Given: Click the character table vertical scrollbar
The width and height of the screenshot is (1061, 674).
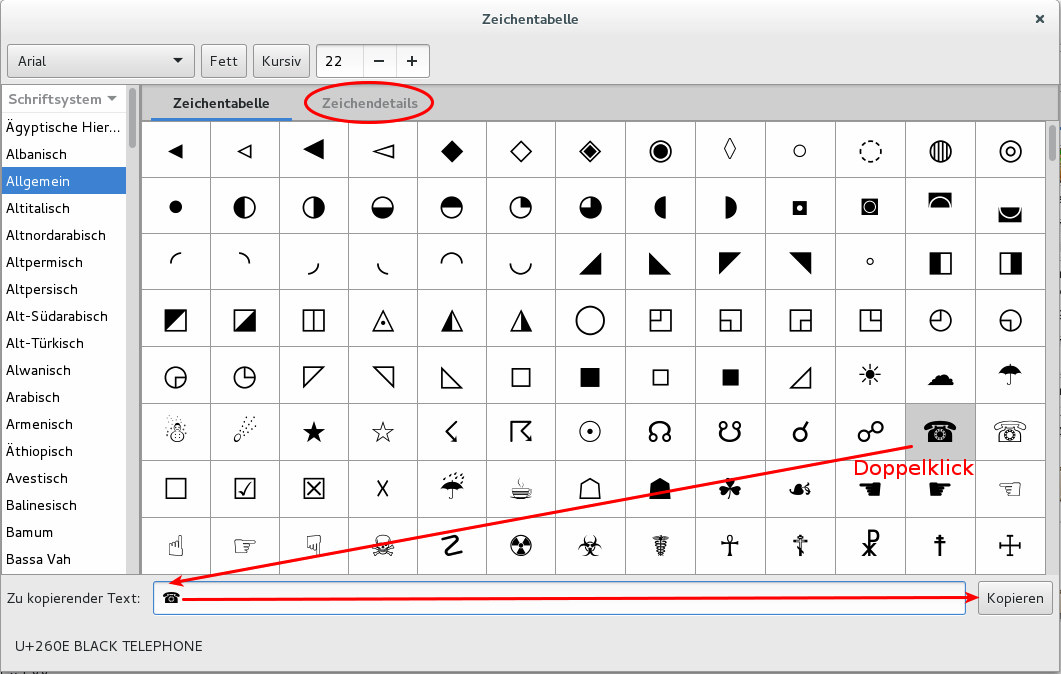Looking at the screenshot, I should click(x=1052, y=142).
